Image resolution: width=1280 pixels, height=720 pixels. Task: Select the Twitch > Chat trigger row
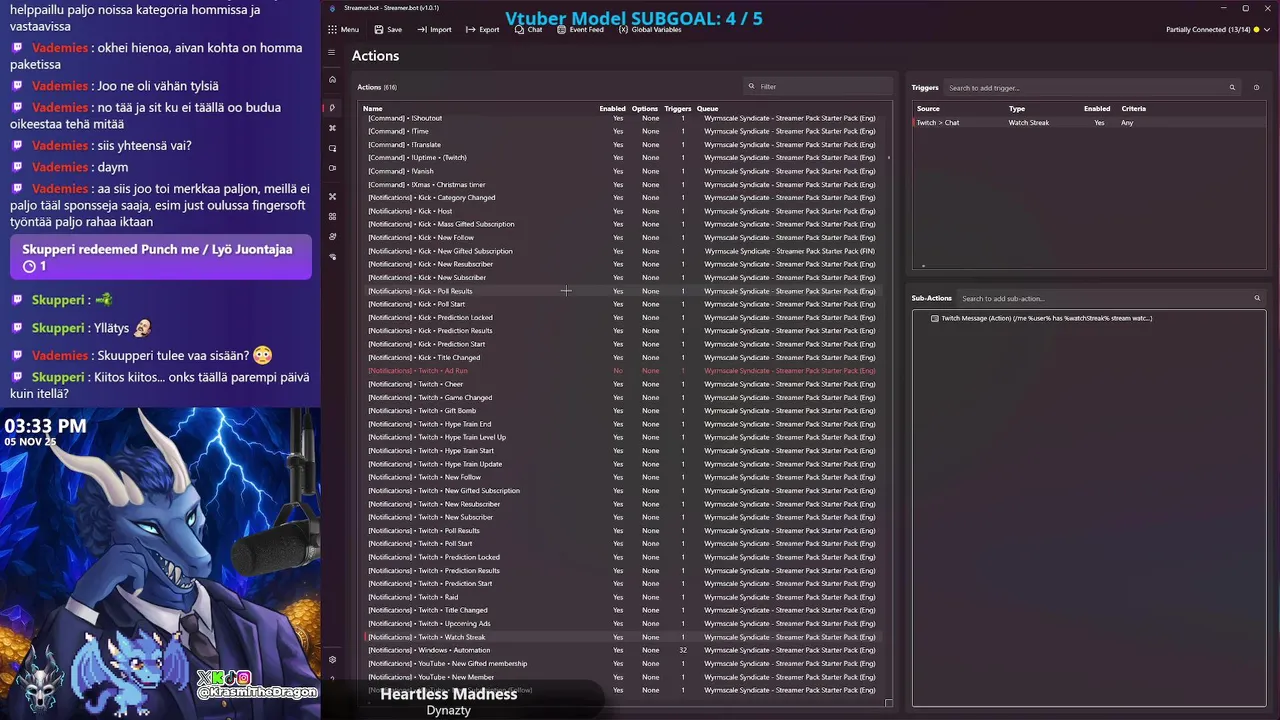(1088, 122)
